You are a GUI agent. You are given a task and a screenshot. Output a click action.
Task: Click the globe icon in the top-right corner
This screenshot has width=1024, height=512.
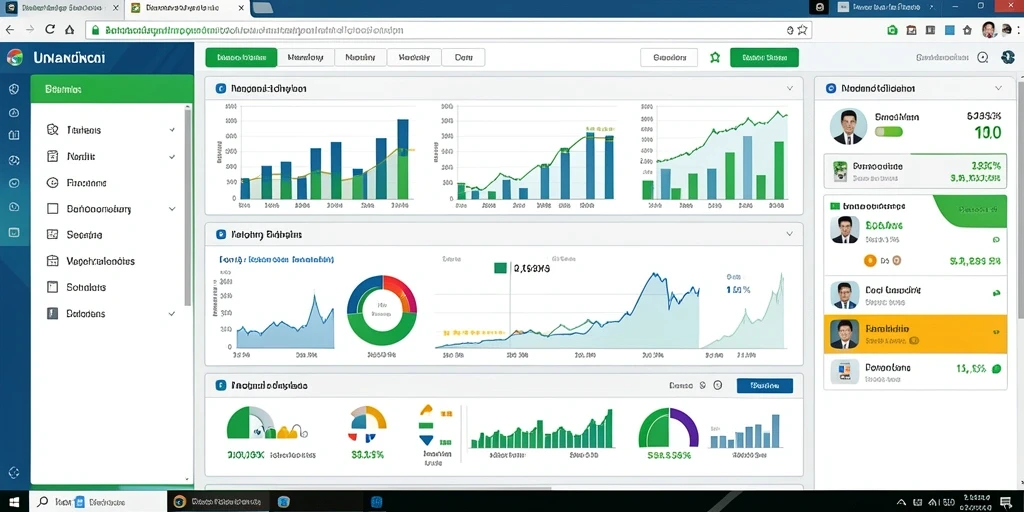[x=1007, y=57]
